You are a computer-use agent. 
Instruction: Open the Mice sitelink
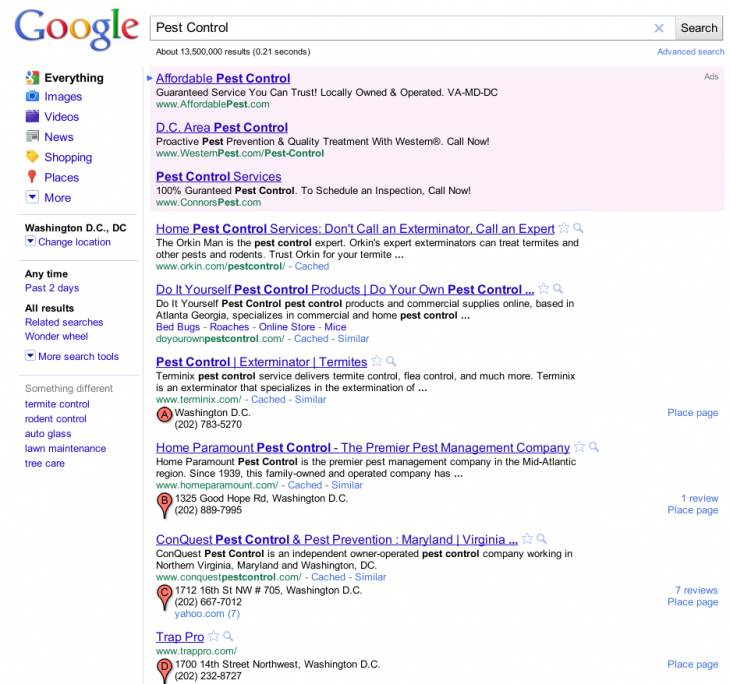[x=335, y=327]
